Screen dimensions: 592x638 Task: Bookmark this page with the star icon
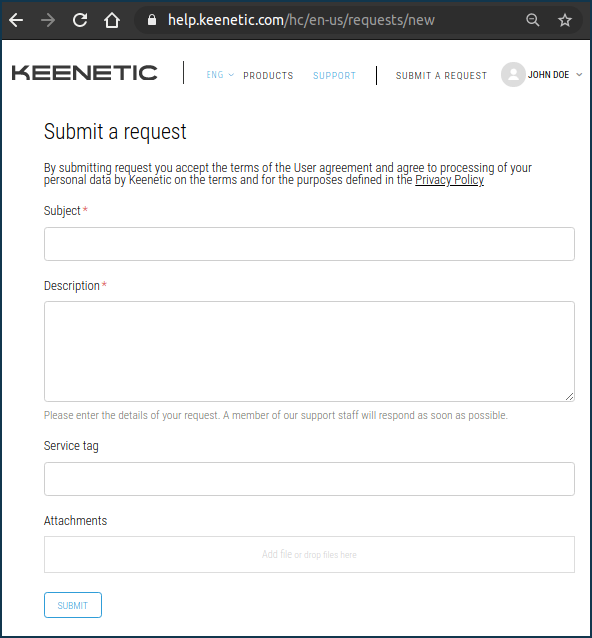coord(565,20)
